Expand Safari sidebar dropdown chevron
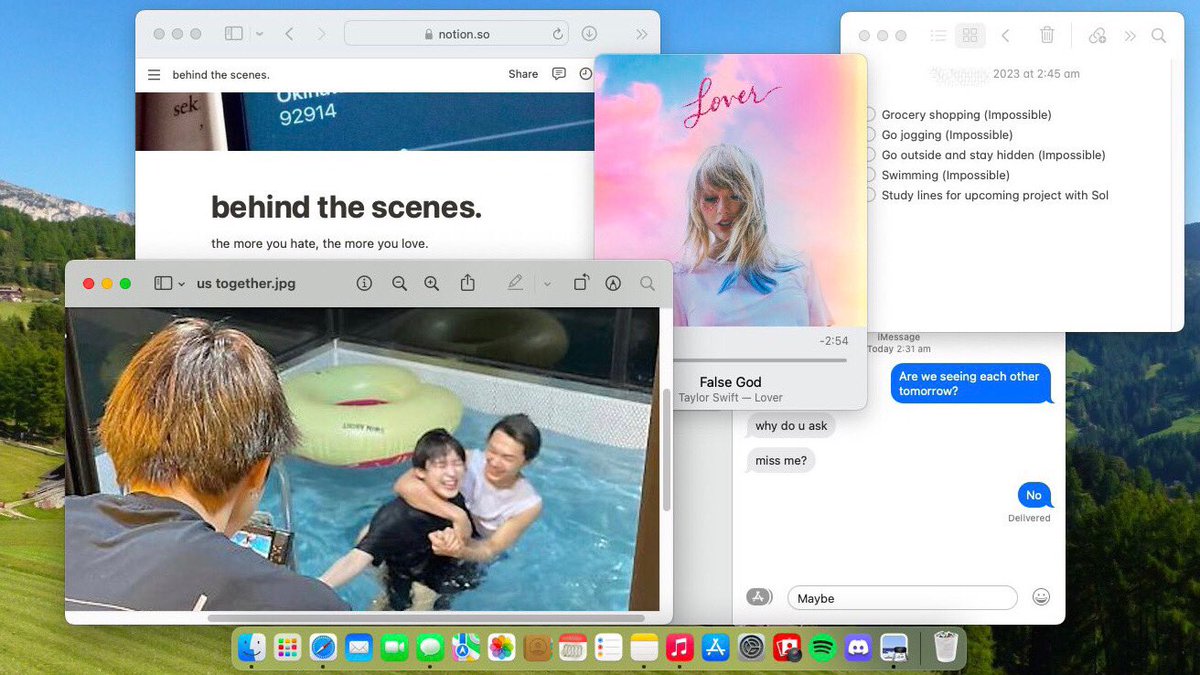 pos(259,34)
